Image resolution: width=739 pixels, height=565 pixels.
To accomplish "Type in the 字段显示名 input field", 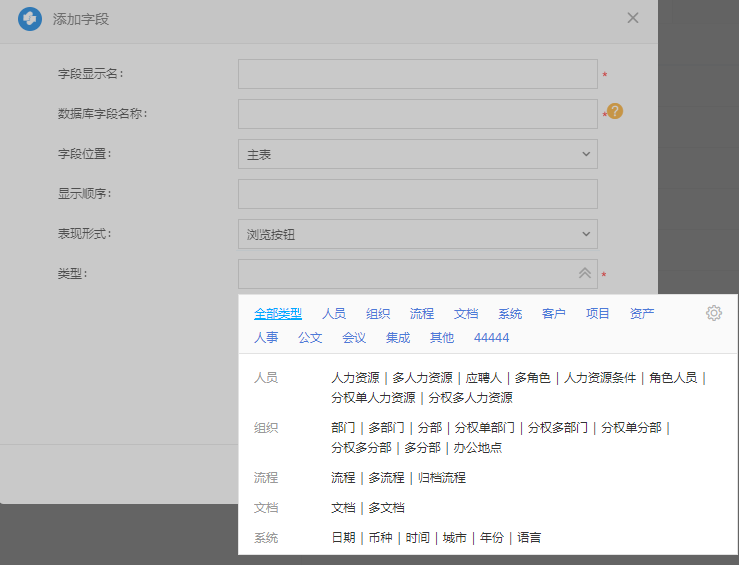I will (x=417, y=74).
